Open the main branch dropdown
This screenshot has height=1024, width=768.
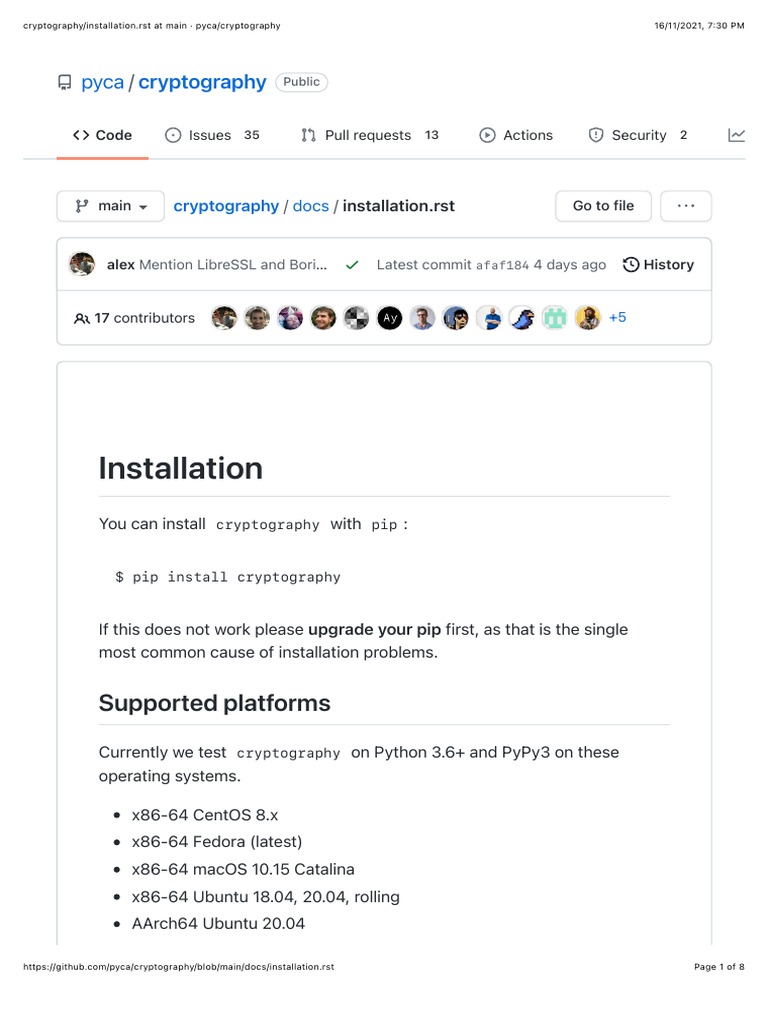111,206
